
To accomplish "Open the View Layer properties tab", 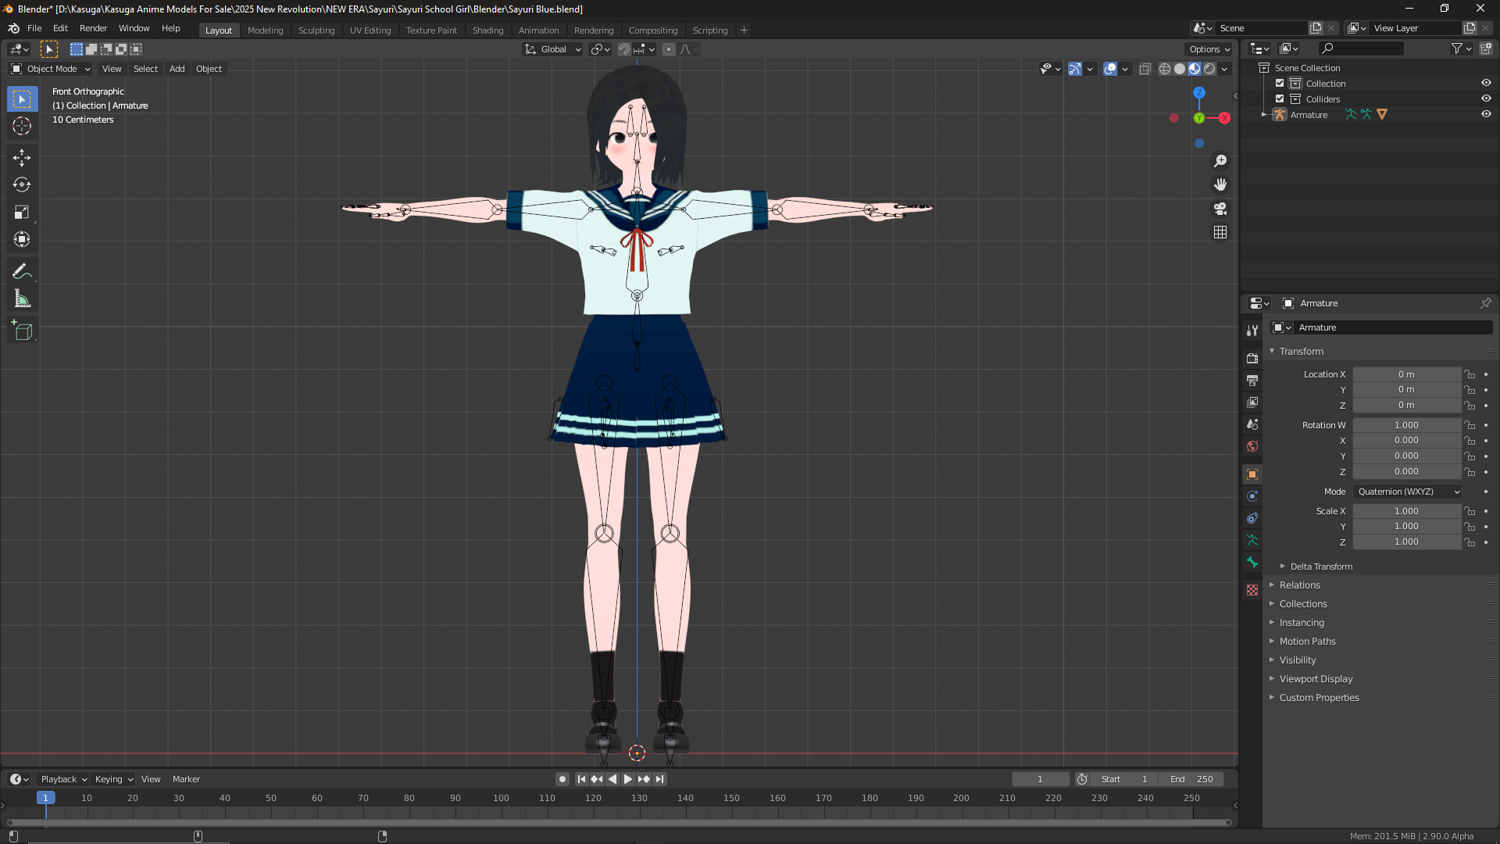I will pyautogui.click(x=1252, y=402).
